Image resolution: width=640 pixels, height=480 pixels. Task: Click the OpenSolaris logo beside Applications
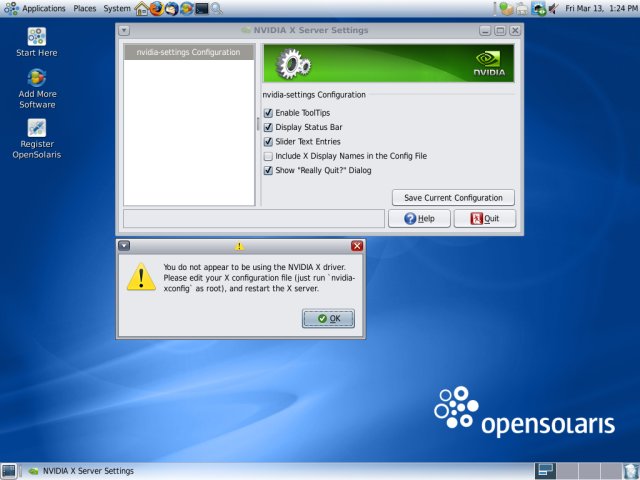(x=11, y=8)
